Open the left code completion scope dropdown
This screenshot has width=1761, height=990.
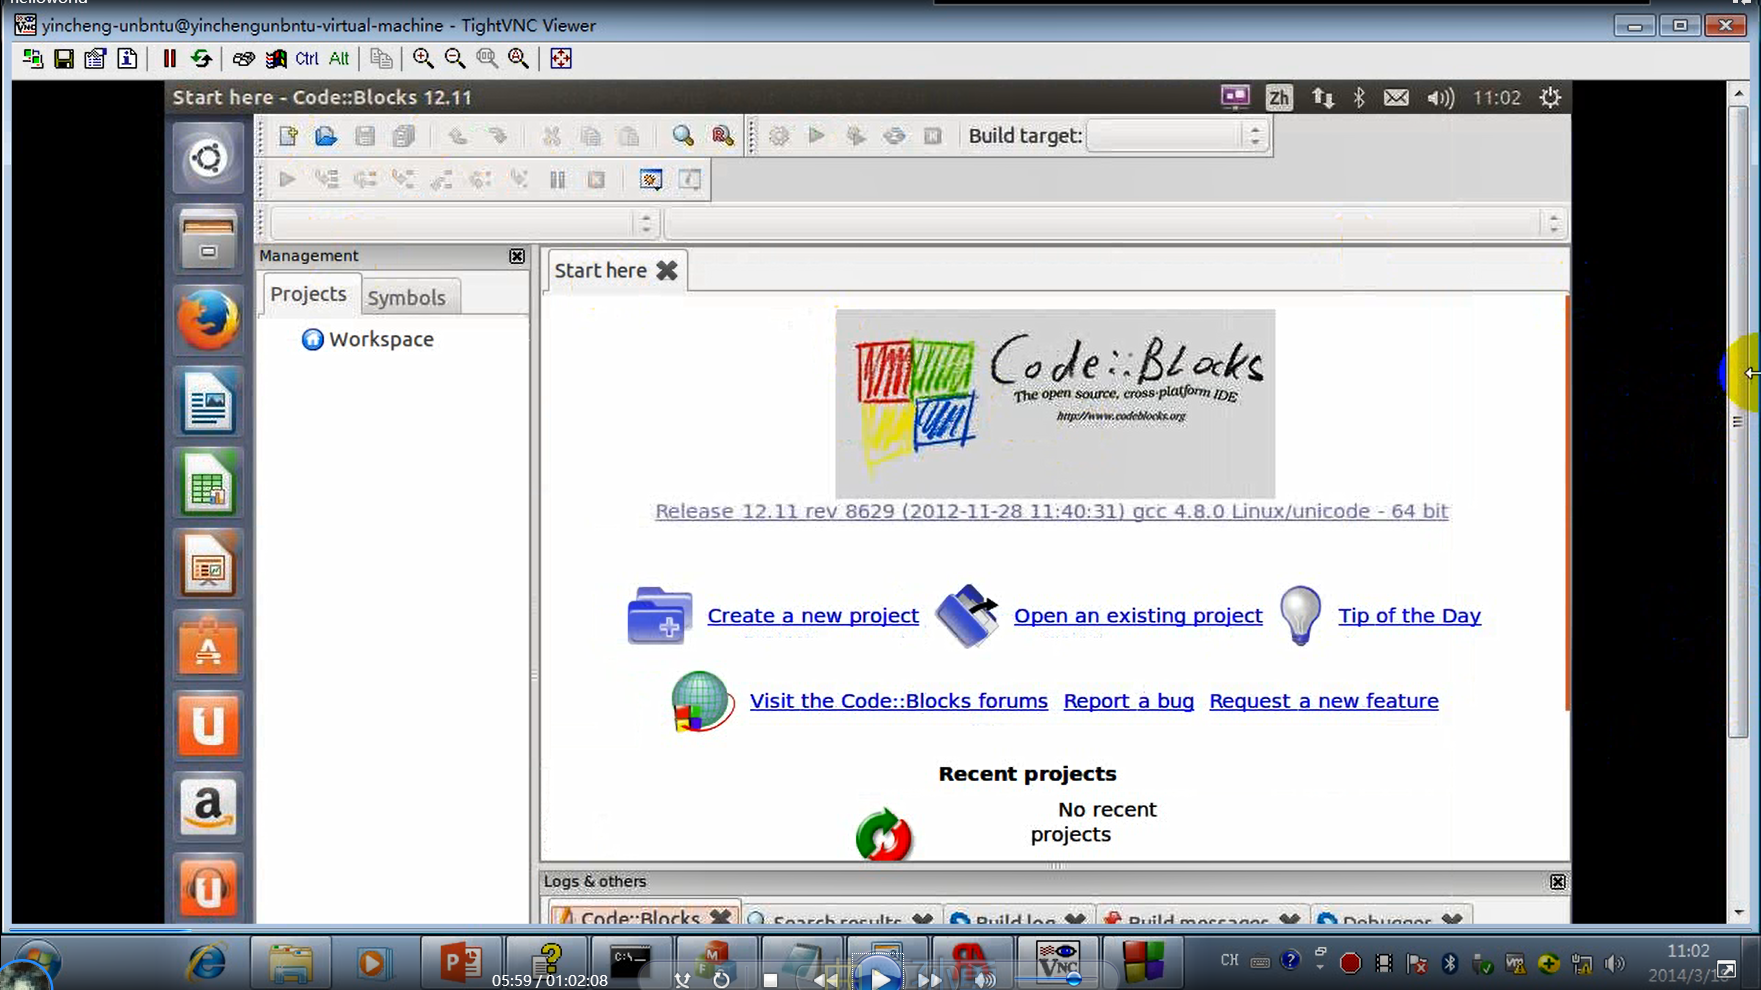click(463, 223)
